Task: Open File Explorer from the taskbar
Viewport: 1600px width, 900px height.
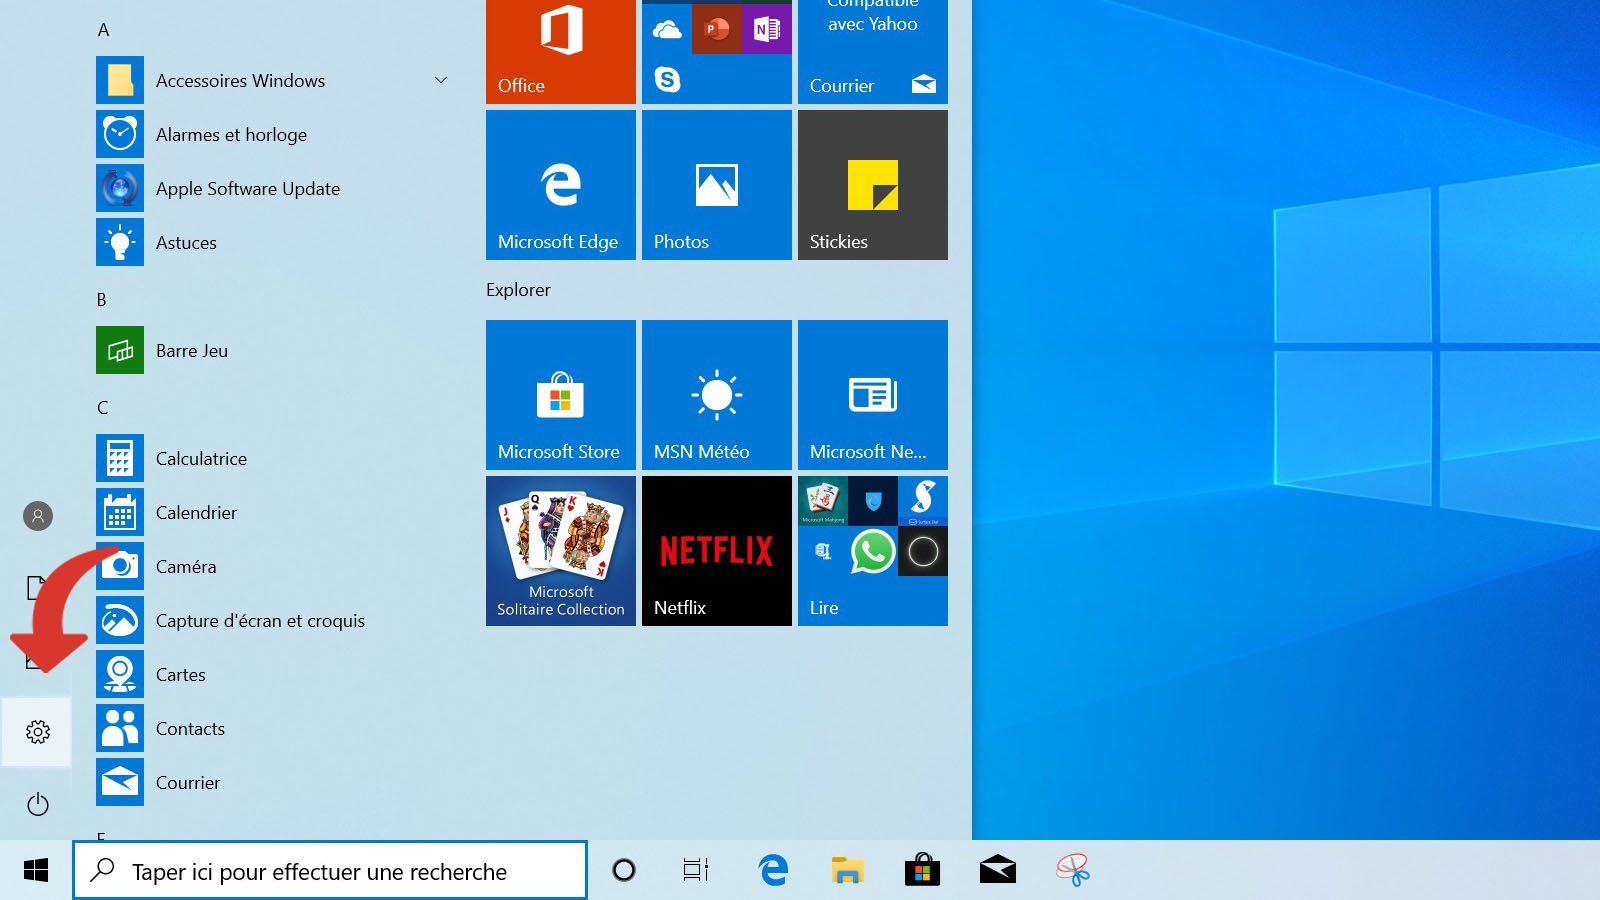Action: point(847,871)
